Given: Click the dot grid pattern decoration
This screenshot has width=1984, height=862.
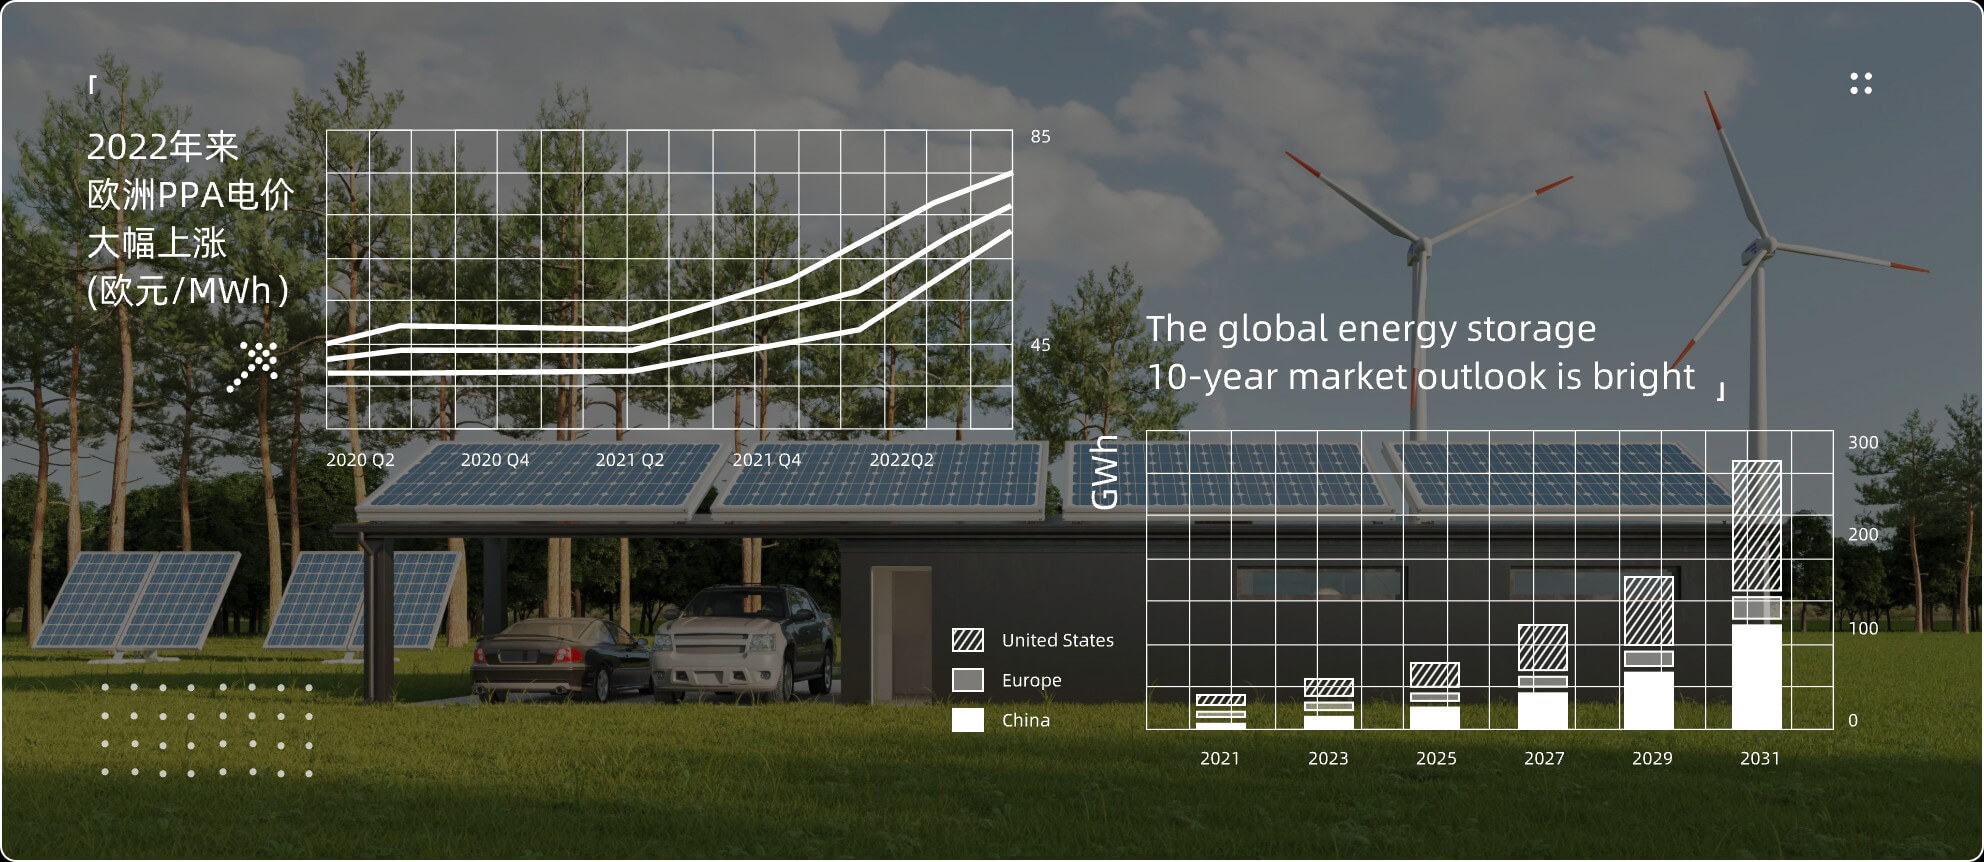Looking at the screenshot, I should (x=207, y=730).
